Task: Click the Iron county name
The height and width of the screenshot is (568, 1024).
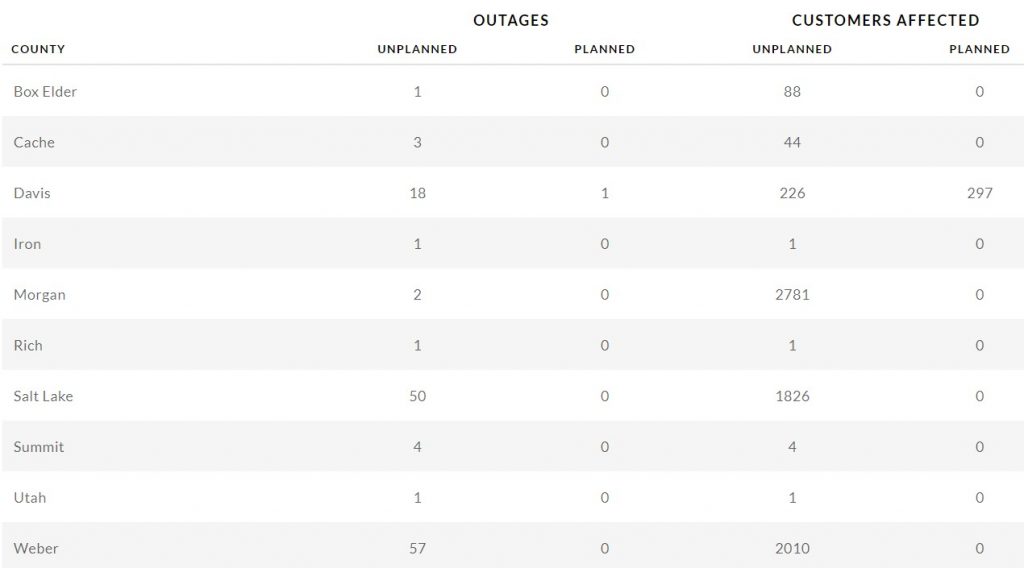Action: coord(27,244)
